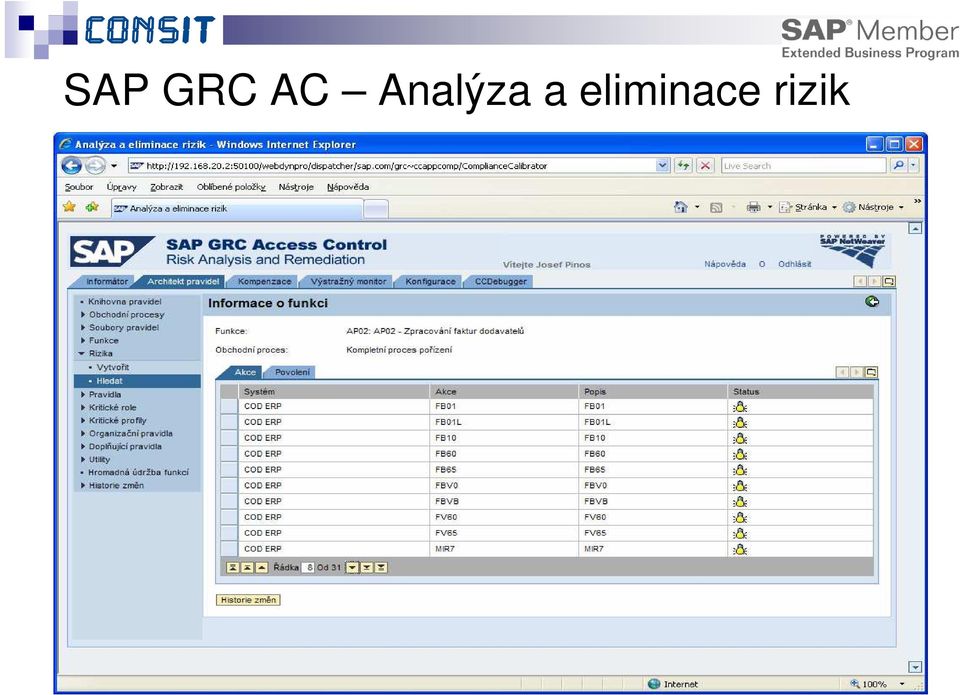This screenshot has width=960, height=695.
Task: Click page-up icon in table footer
Action: coord(247,568)
